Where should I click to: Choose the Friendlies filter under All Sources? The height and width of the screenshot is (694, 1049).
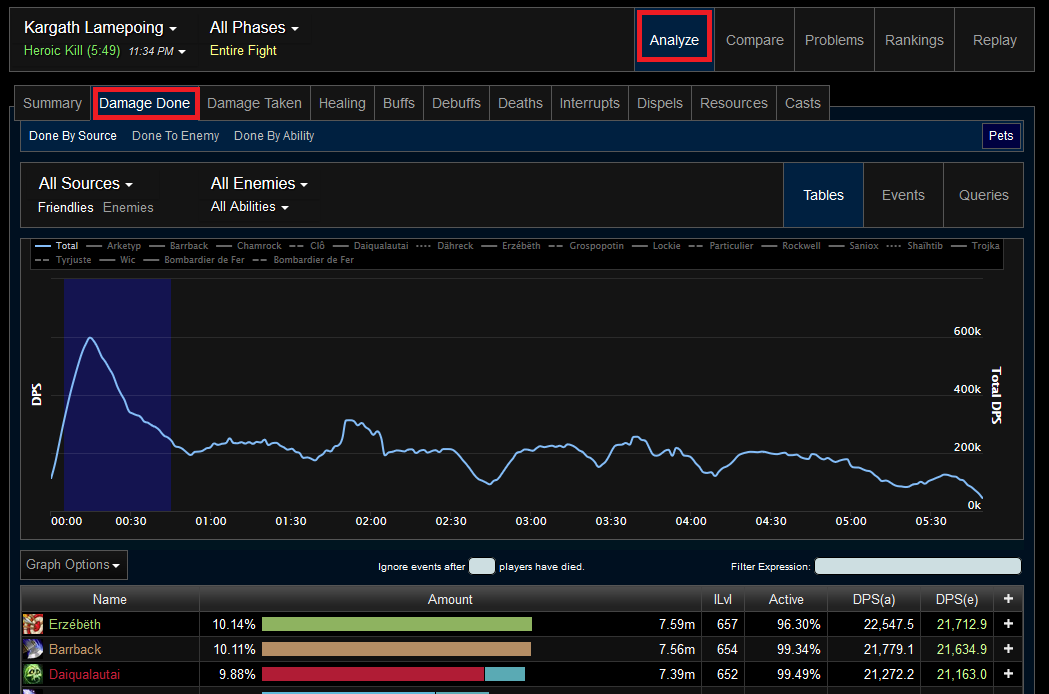[x=66, y=207]
